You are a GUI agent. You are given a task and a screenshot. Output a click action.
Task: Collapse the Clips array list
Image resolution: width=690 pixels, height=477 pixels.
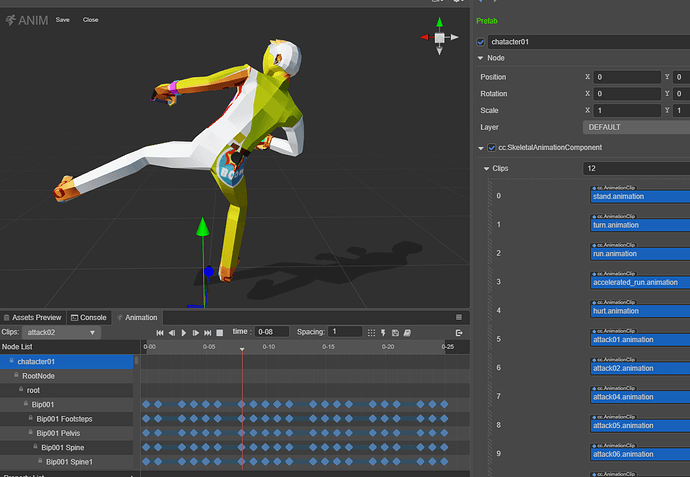487,169
